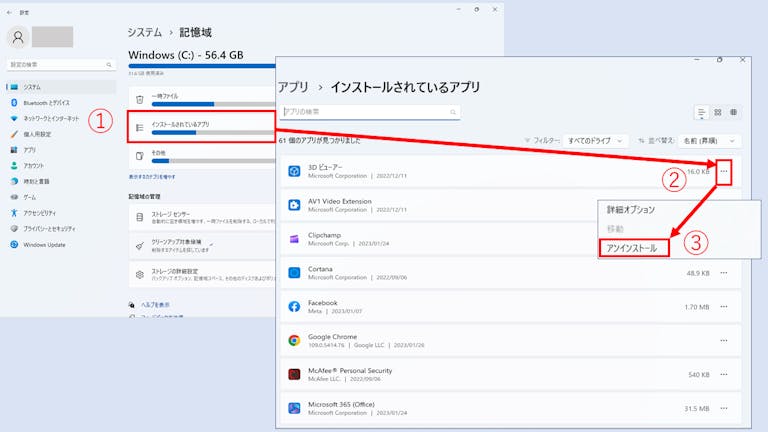
Task: Open システム in the Settings sidebar
Action: pos(61,87)
